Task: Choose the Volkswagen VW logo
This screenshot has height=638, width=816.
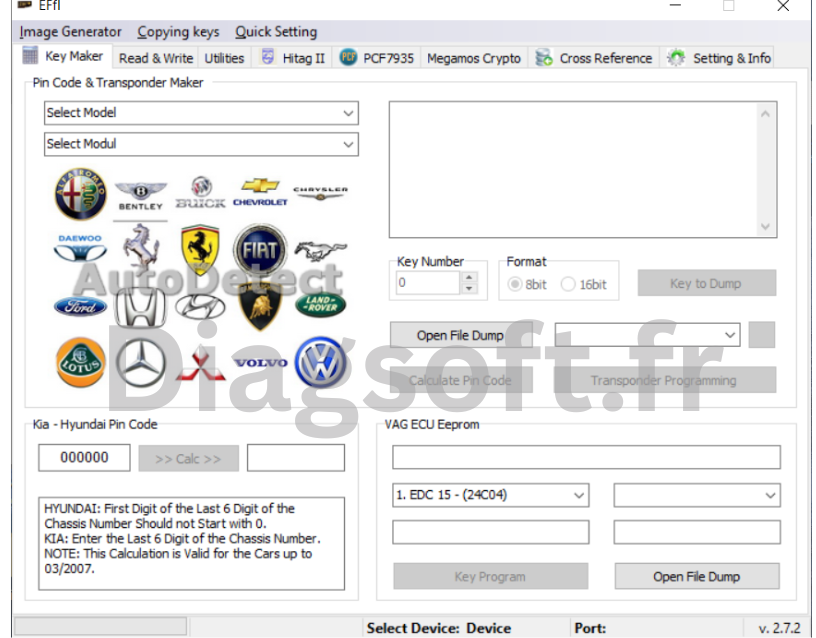Action: pos(320,362)
